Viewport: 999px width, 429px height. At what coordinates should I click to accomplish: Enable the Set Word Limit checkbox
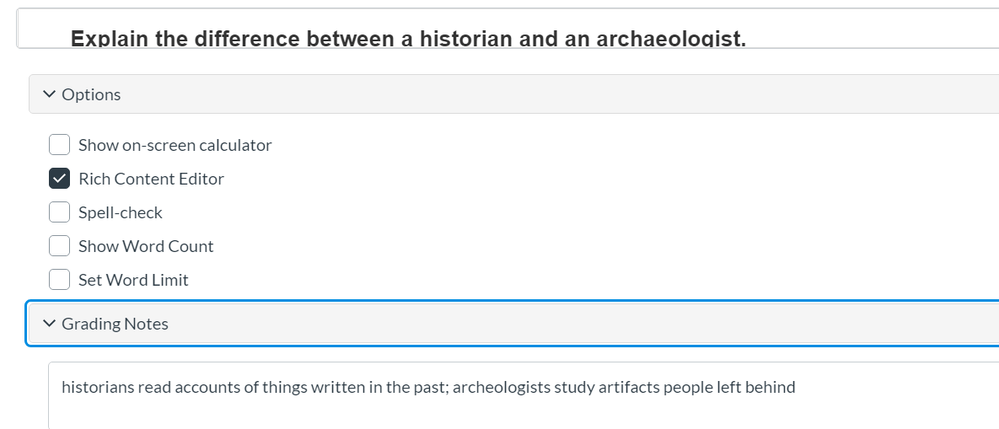(60, 280)
